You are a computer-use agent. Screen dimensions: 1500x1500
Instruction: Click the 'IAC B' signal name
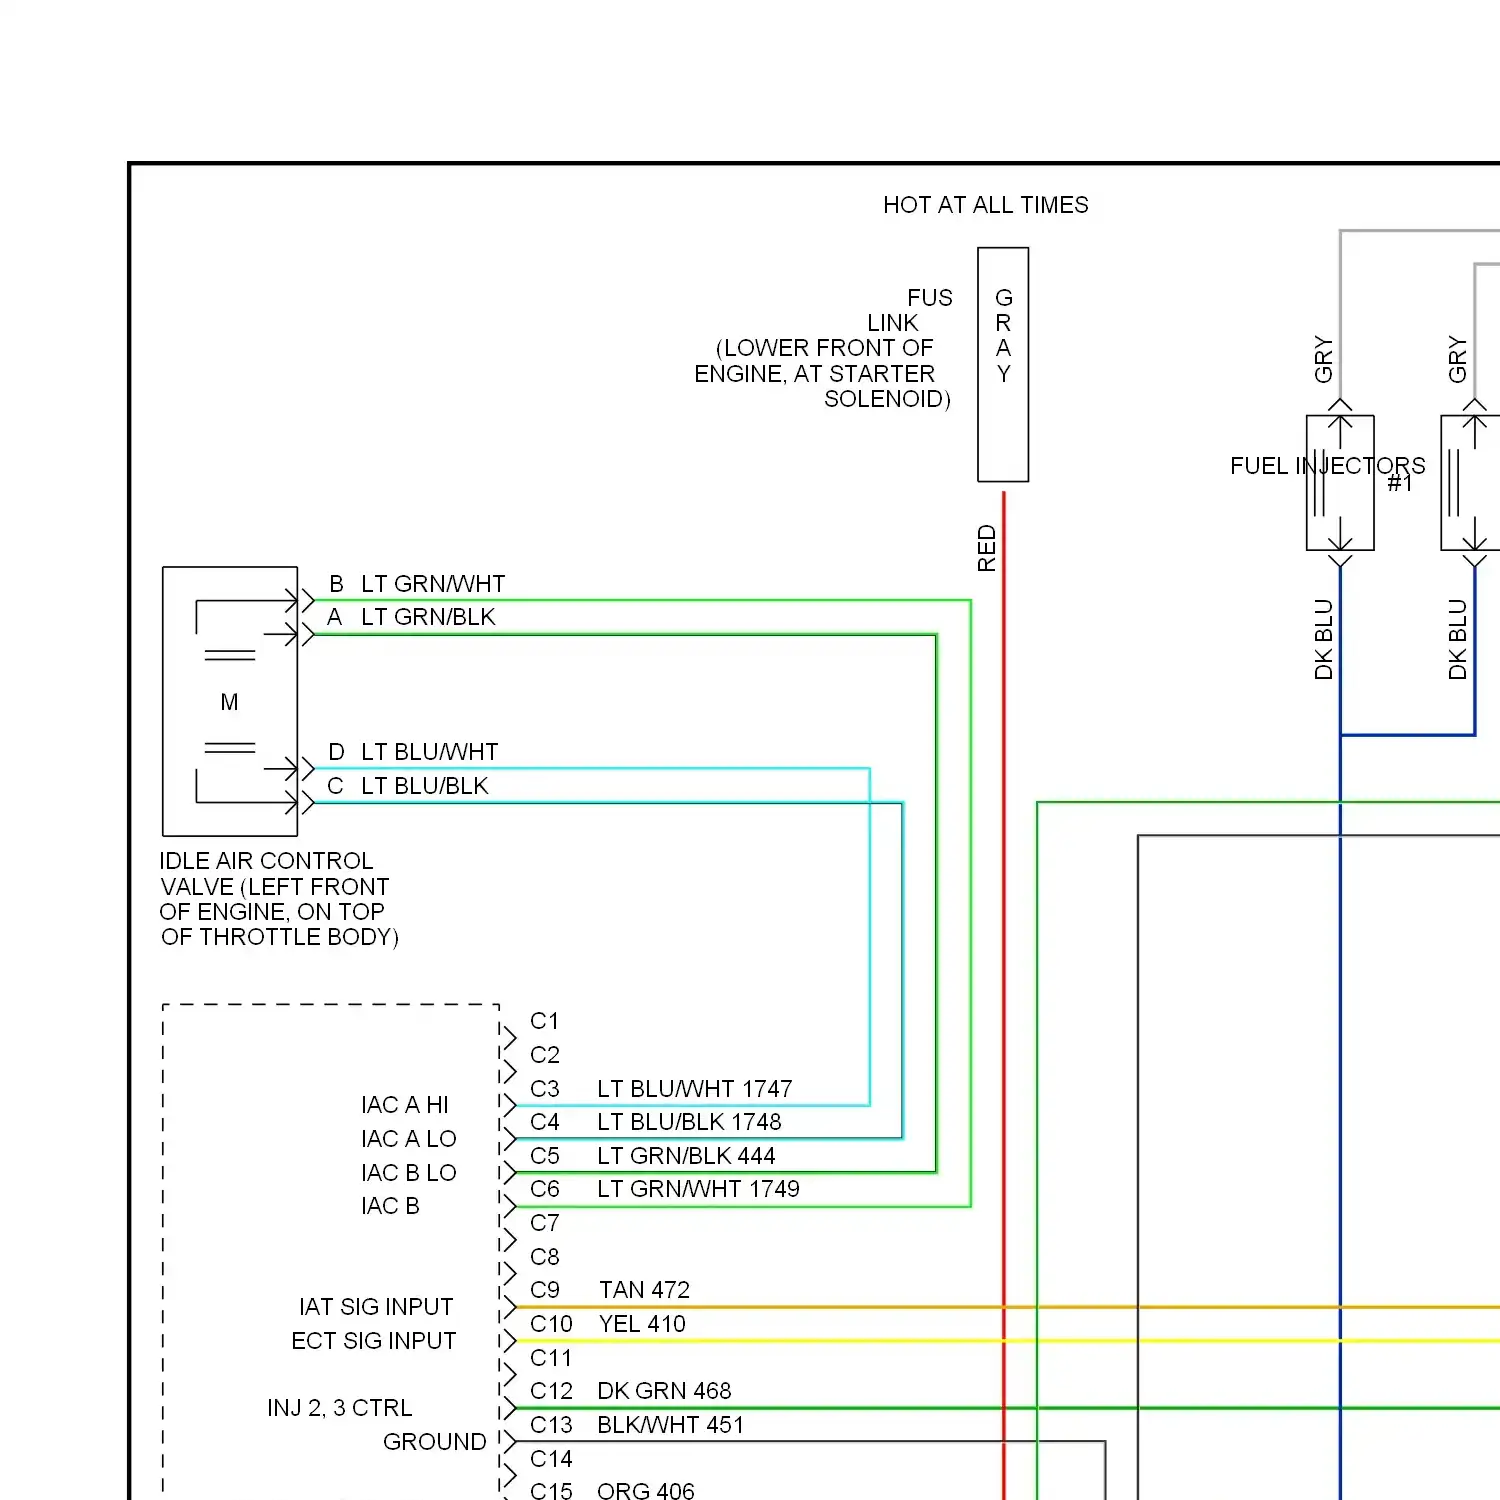pos(390,1206)
